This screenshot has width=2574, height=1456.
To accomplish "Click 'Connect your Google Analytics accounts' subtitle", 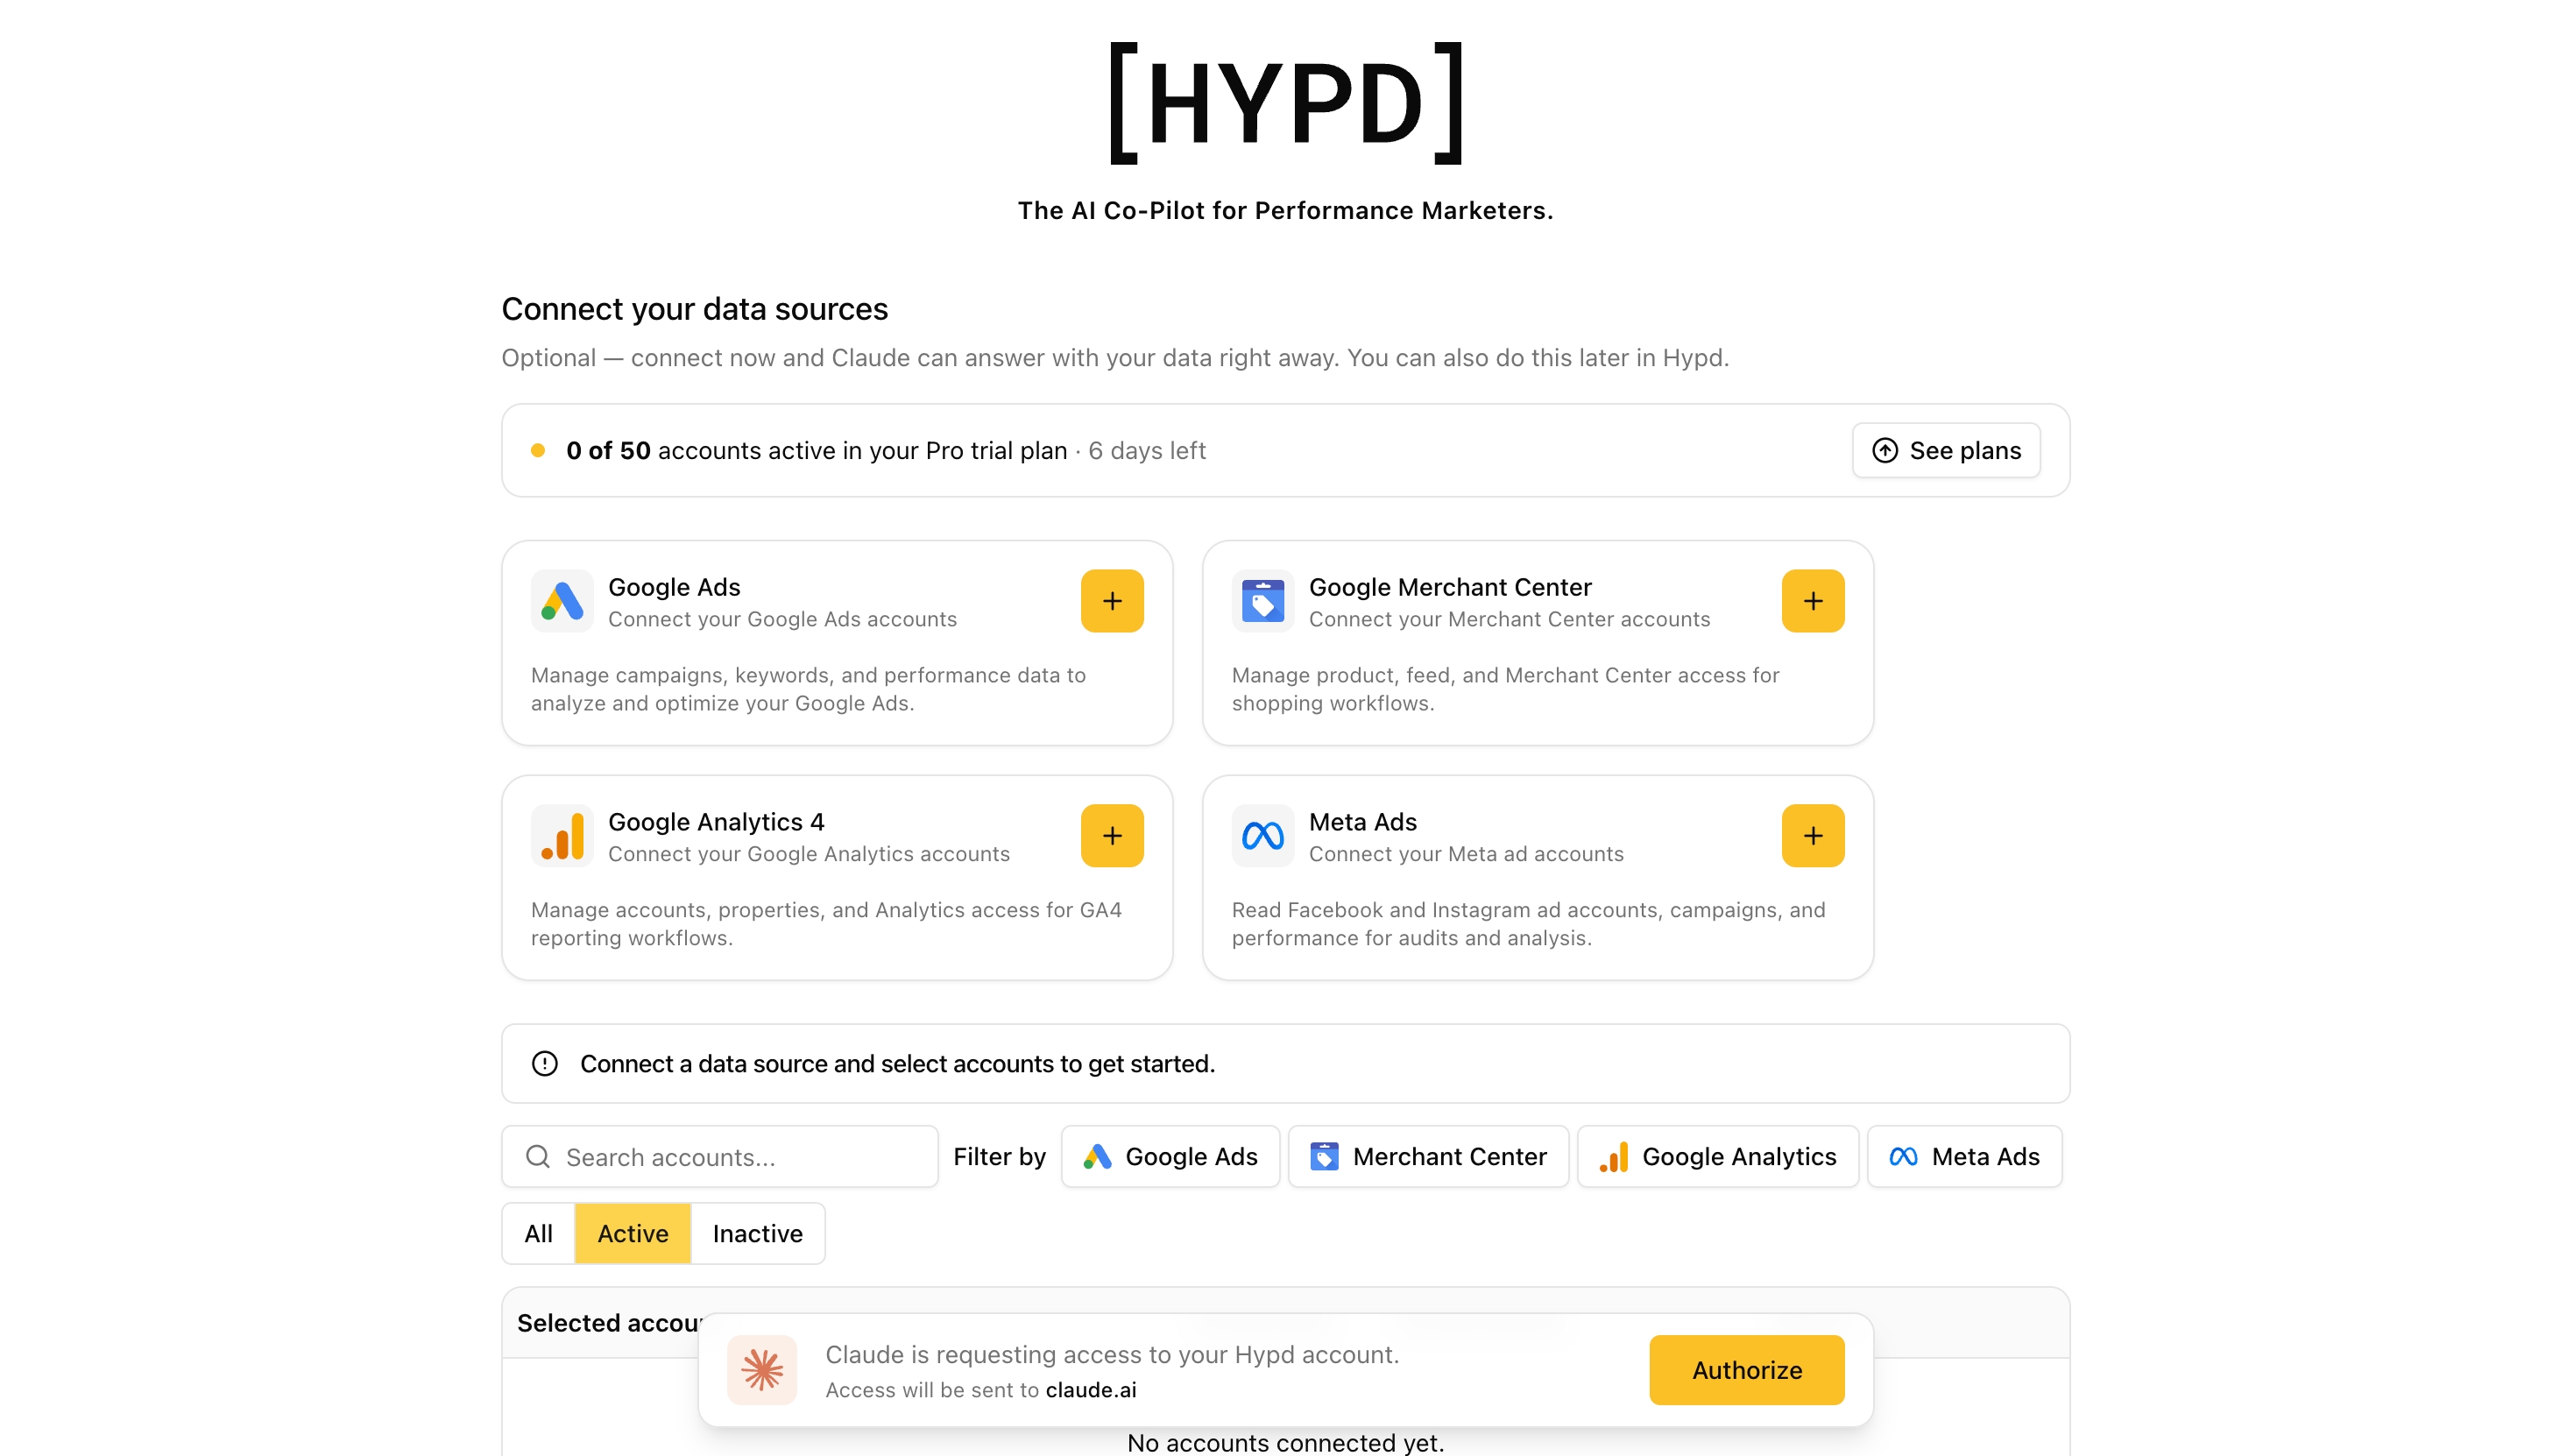I will point(809,854).
